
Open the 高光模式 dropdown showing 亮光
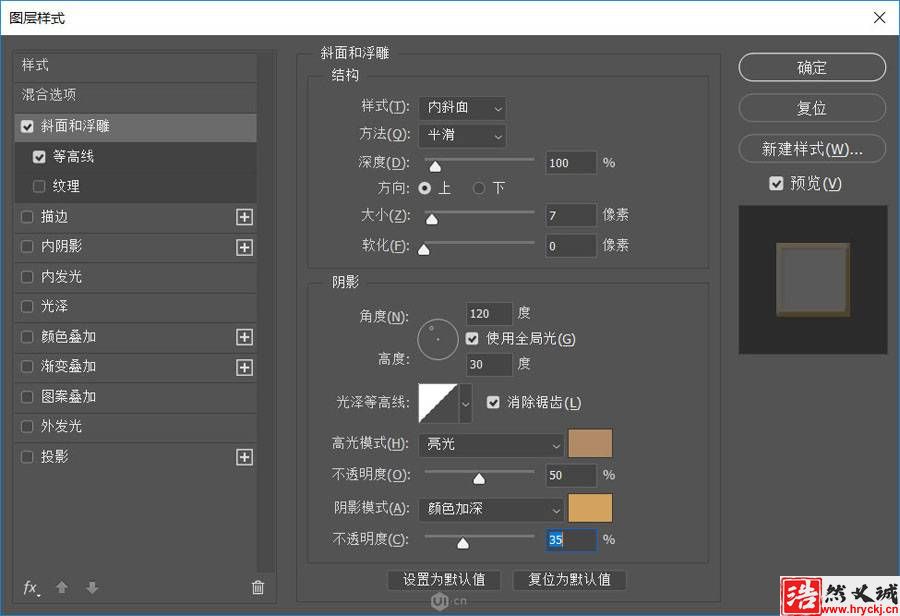(491, 445)
